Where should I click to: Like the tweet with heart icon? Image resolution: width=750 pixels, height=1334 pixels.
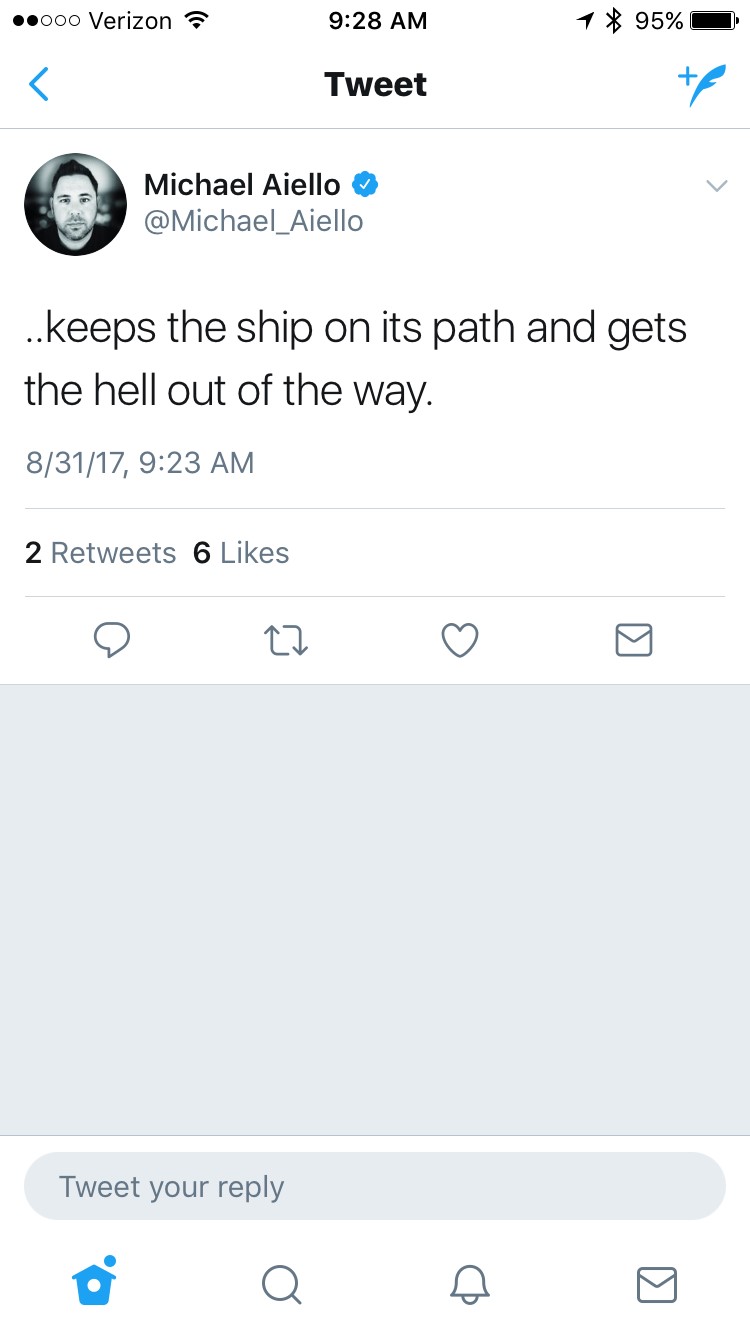tap(460, 640)
